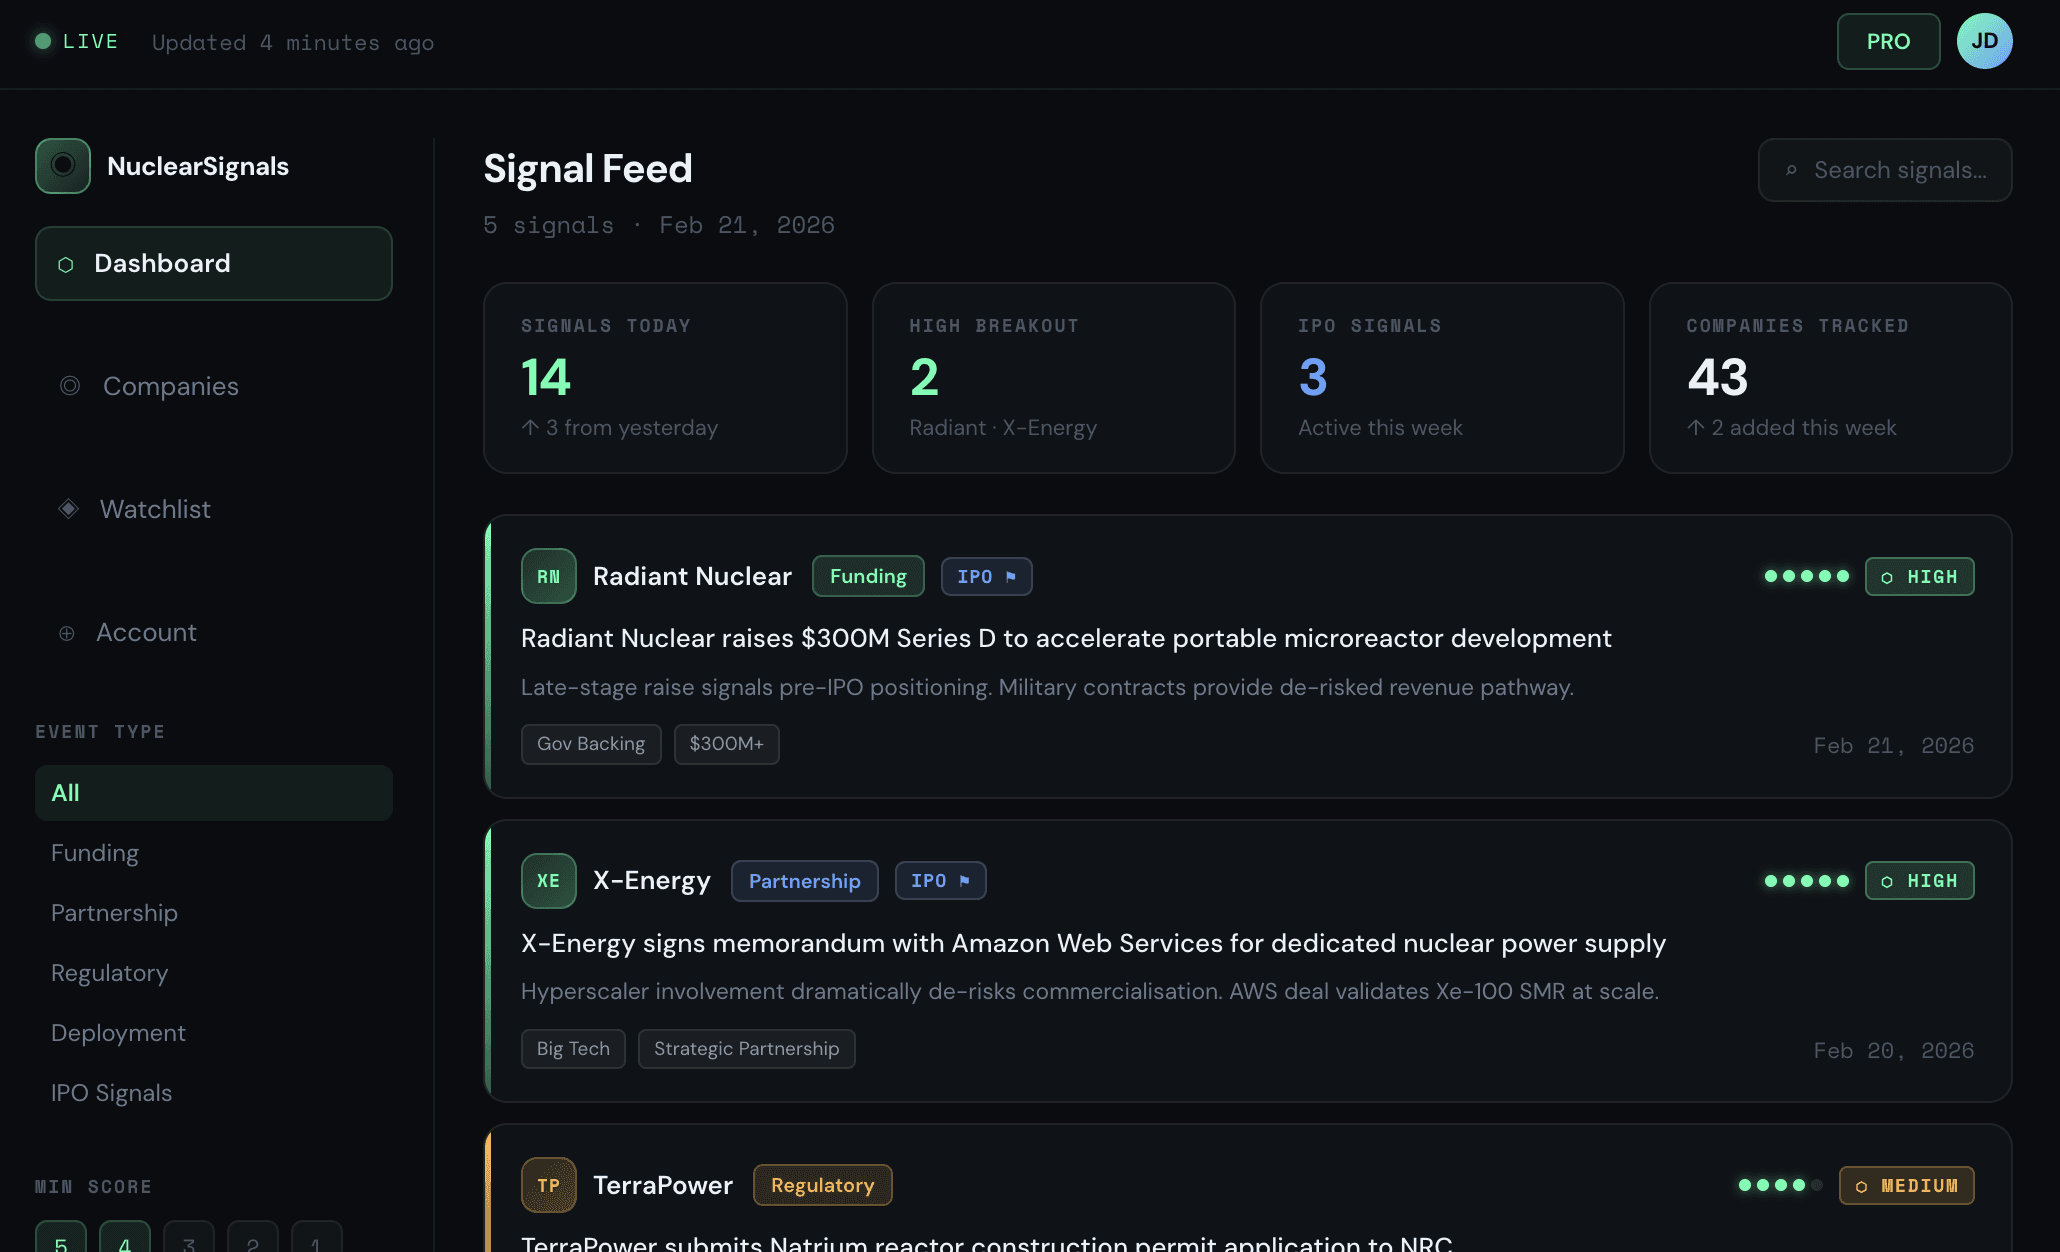Select the Dashboard hexagon icon in sidebar
The width and height of the screenshot is (2060, 1252).
[66, 263]
